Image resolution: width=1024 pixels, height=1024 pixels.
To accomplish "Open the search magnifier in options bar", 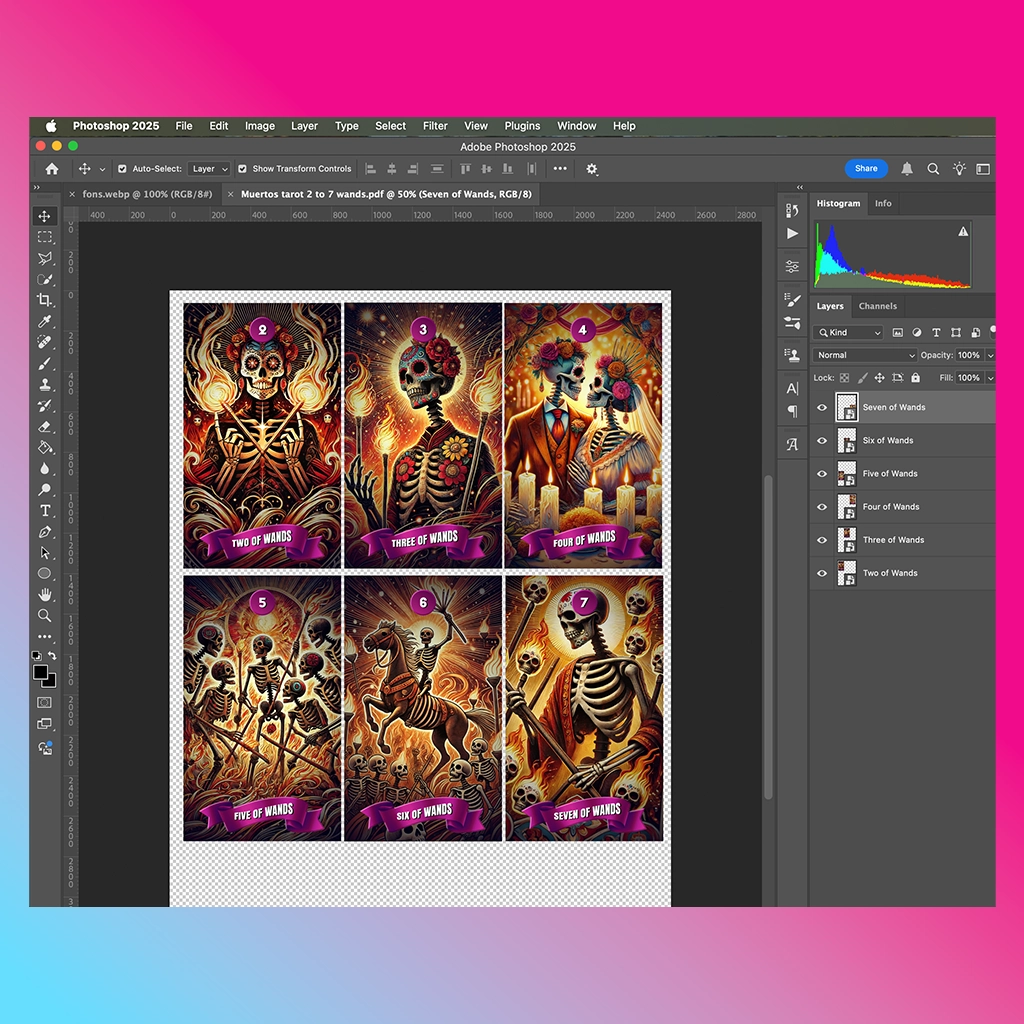I will [x=933, y=169].
